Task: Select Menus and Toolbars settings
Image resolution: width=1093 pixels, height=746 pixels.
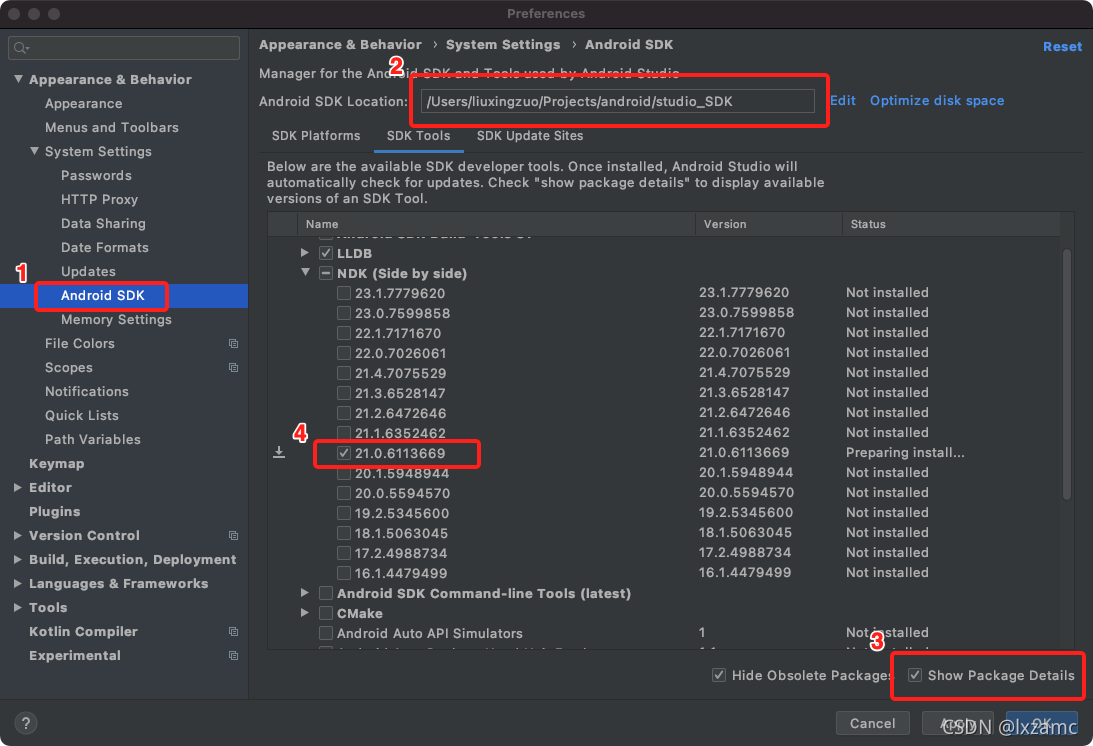Action: [112, 128]
